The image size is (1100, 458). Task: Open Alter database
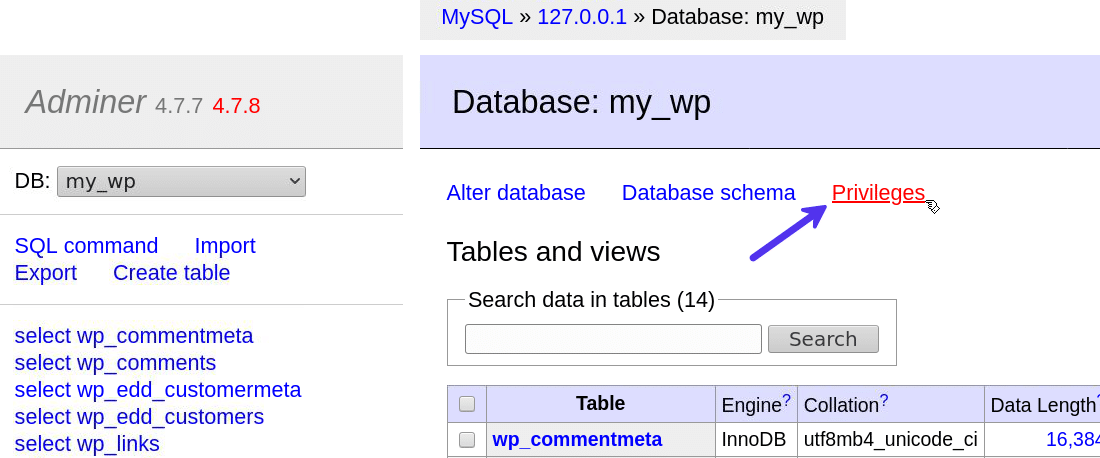[516, 193]
